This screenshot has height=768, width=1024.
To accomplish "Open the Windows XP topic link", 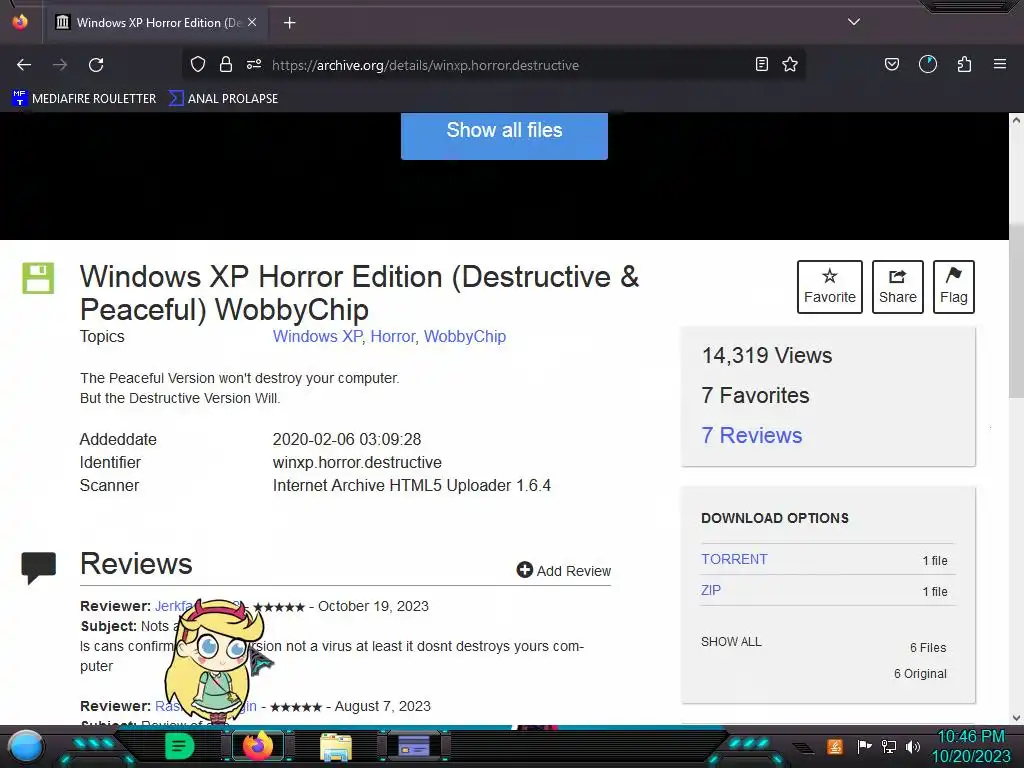I will pos(317,336).
